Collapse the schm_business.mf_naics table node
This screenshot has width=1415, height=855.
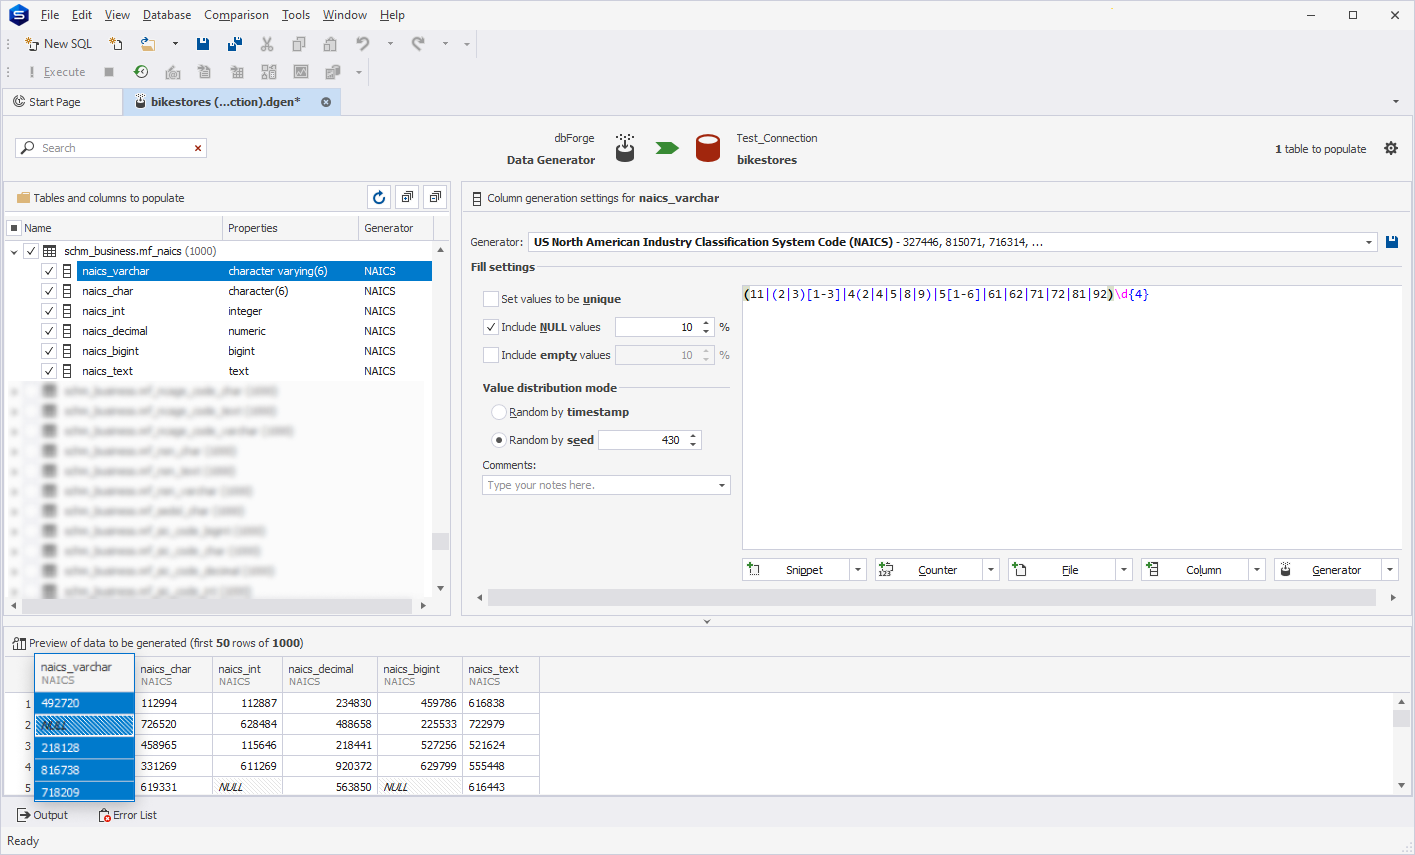tap(14, 252)
